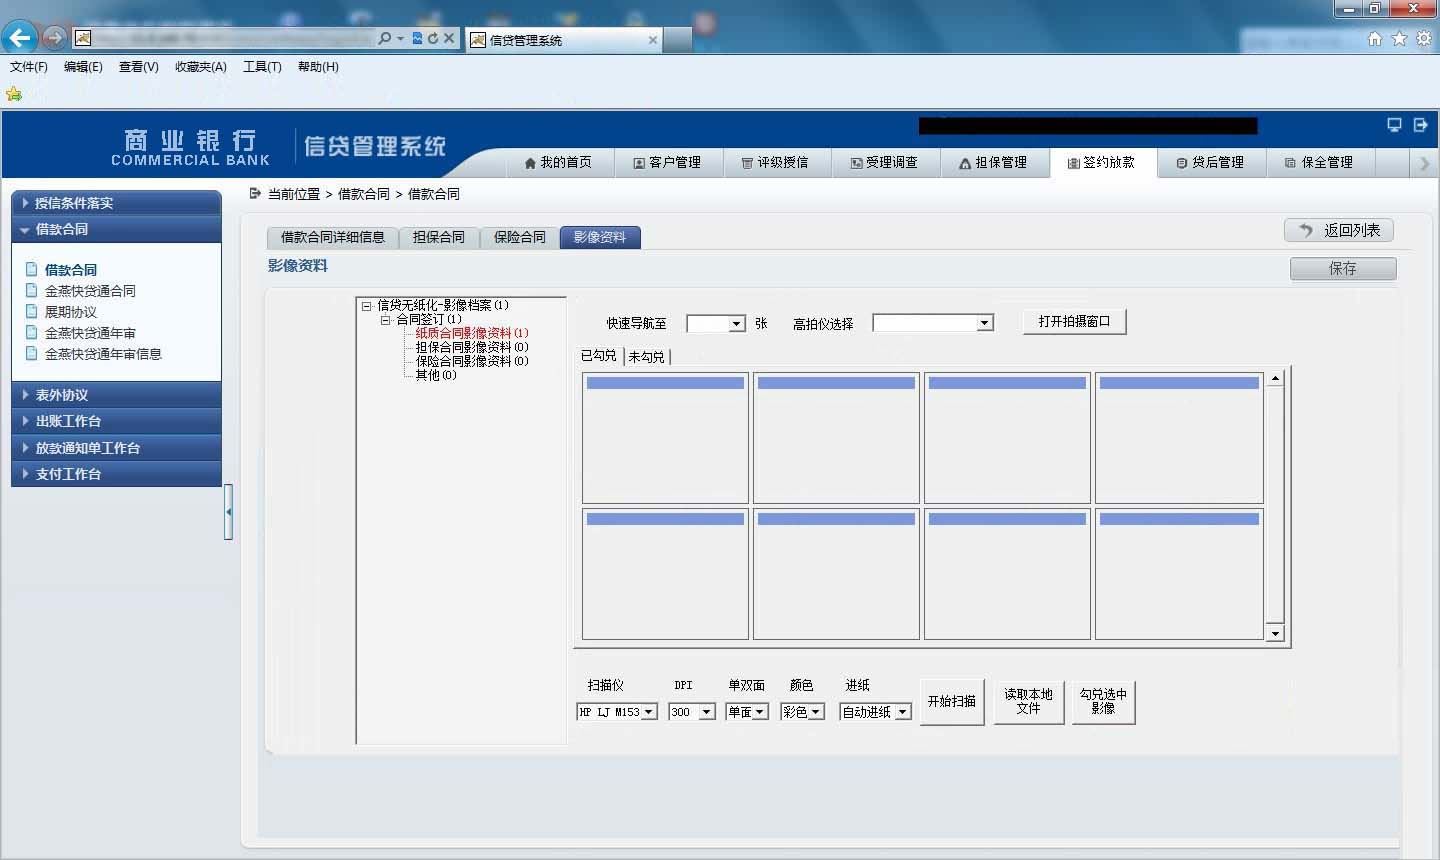Click the logout icon in the bank header
Screen dimensions: 1440x860
(x=1421, y=125)
